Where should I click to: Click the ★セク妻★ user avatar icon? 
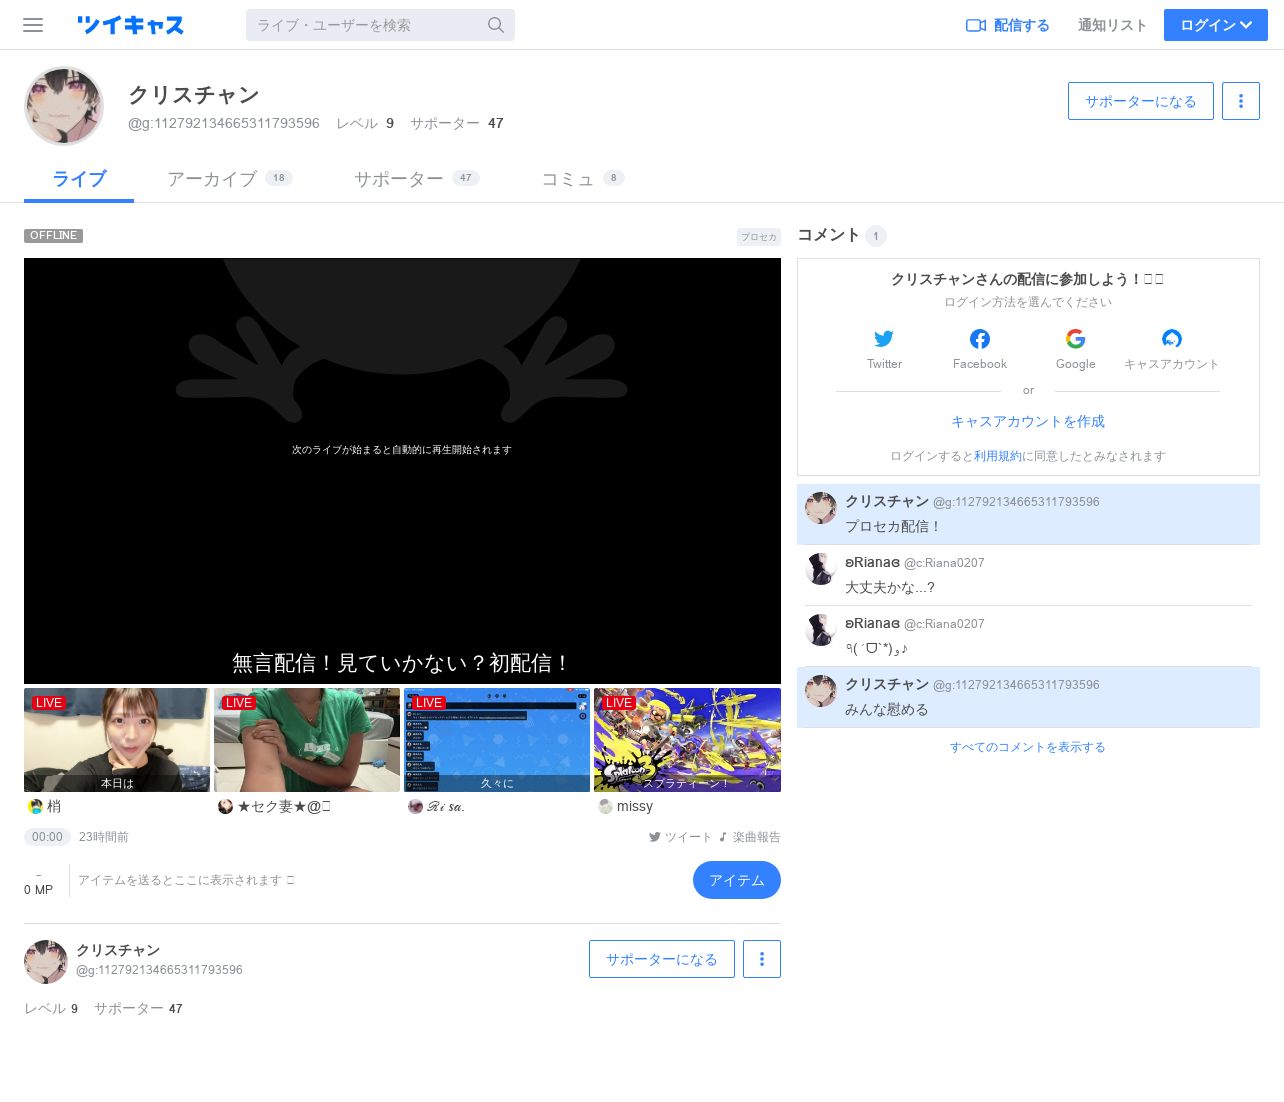225,806
